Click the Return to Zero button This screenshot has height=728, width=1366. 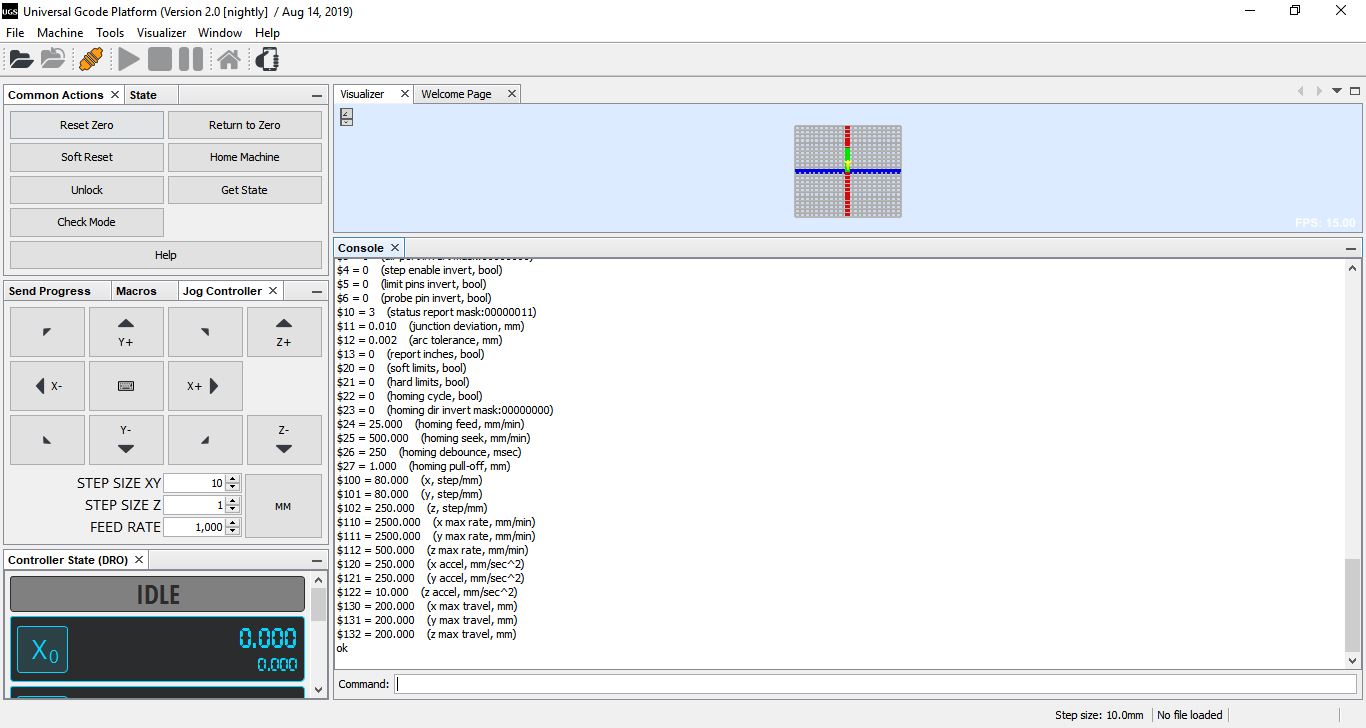point(245,125)
